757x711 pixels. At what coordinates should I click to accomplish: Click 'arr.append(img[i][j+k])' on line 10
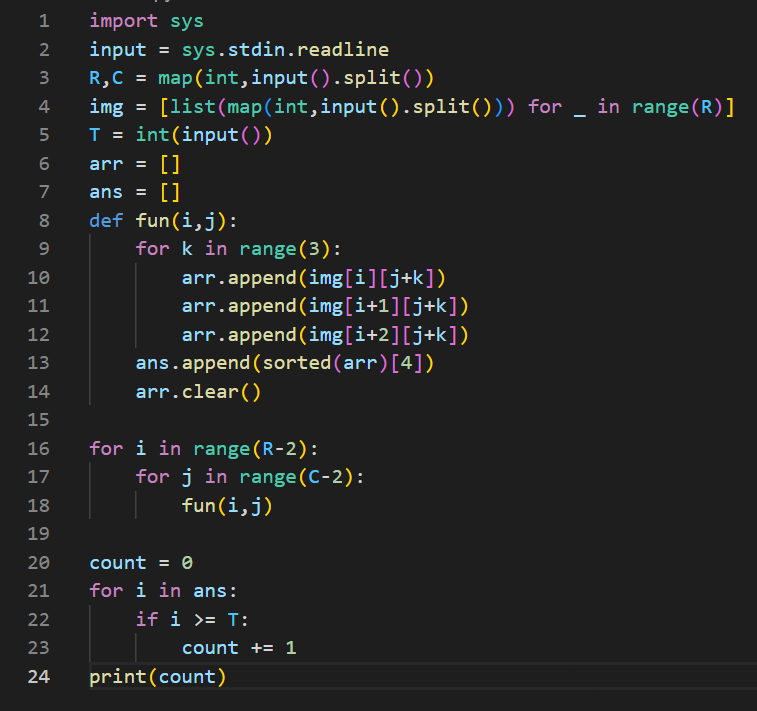pos(313,278)
